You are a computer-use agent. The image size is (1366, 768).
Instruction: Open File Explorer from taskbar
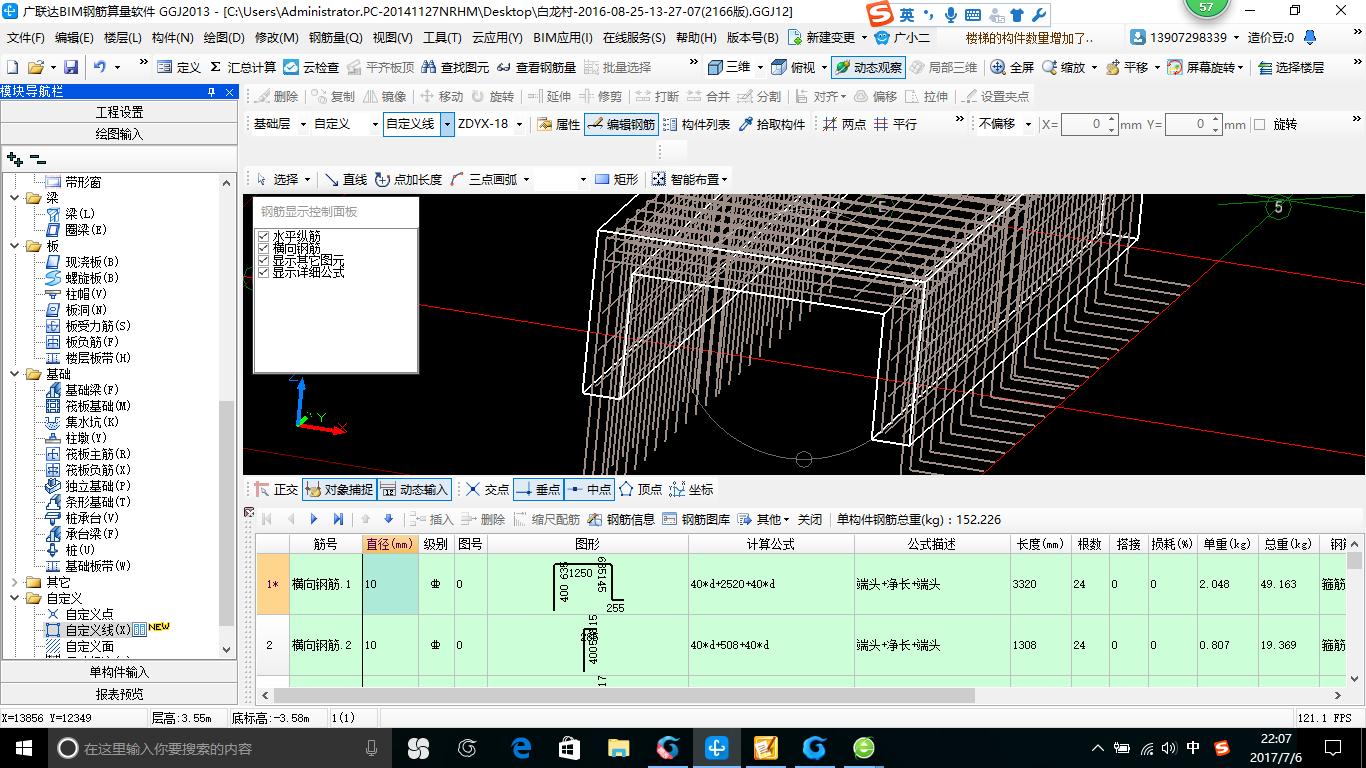point(618,747)
